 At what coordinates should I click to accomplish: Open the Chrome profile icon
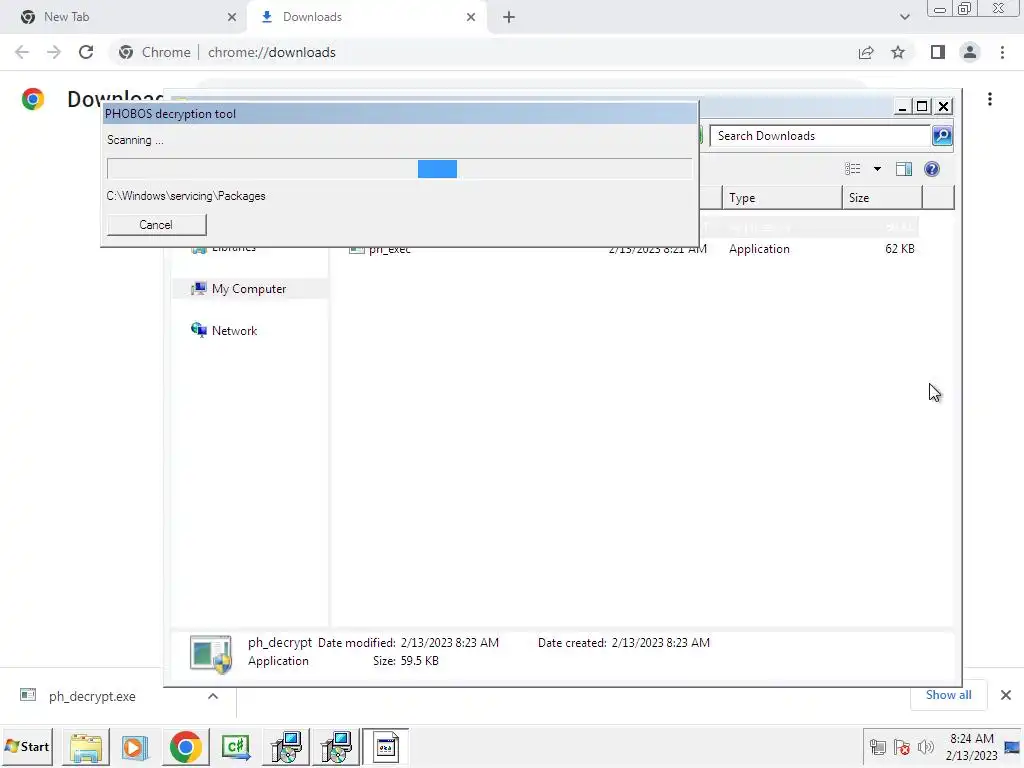click(x=970, y=52)
